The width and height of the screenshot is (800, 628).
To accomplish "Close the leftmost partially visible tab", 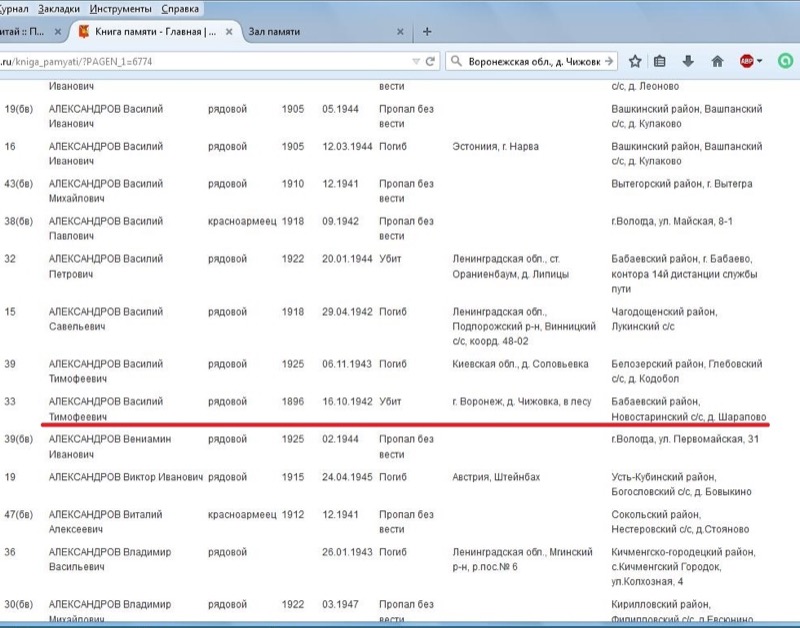I will tap(58, 32).
